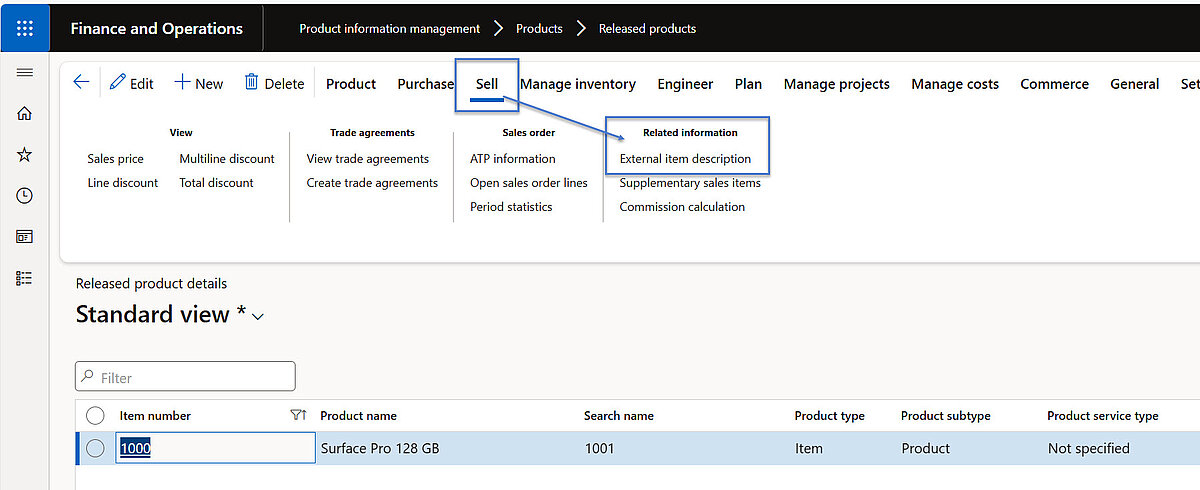The image size is (1200, 490).
Task: Open Favorites star icon in sidebar
Action: [x=25, y=155]
